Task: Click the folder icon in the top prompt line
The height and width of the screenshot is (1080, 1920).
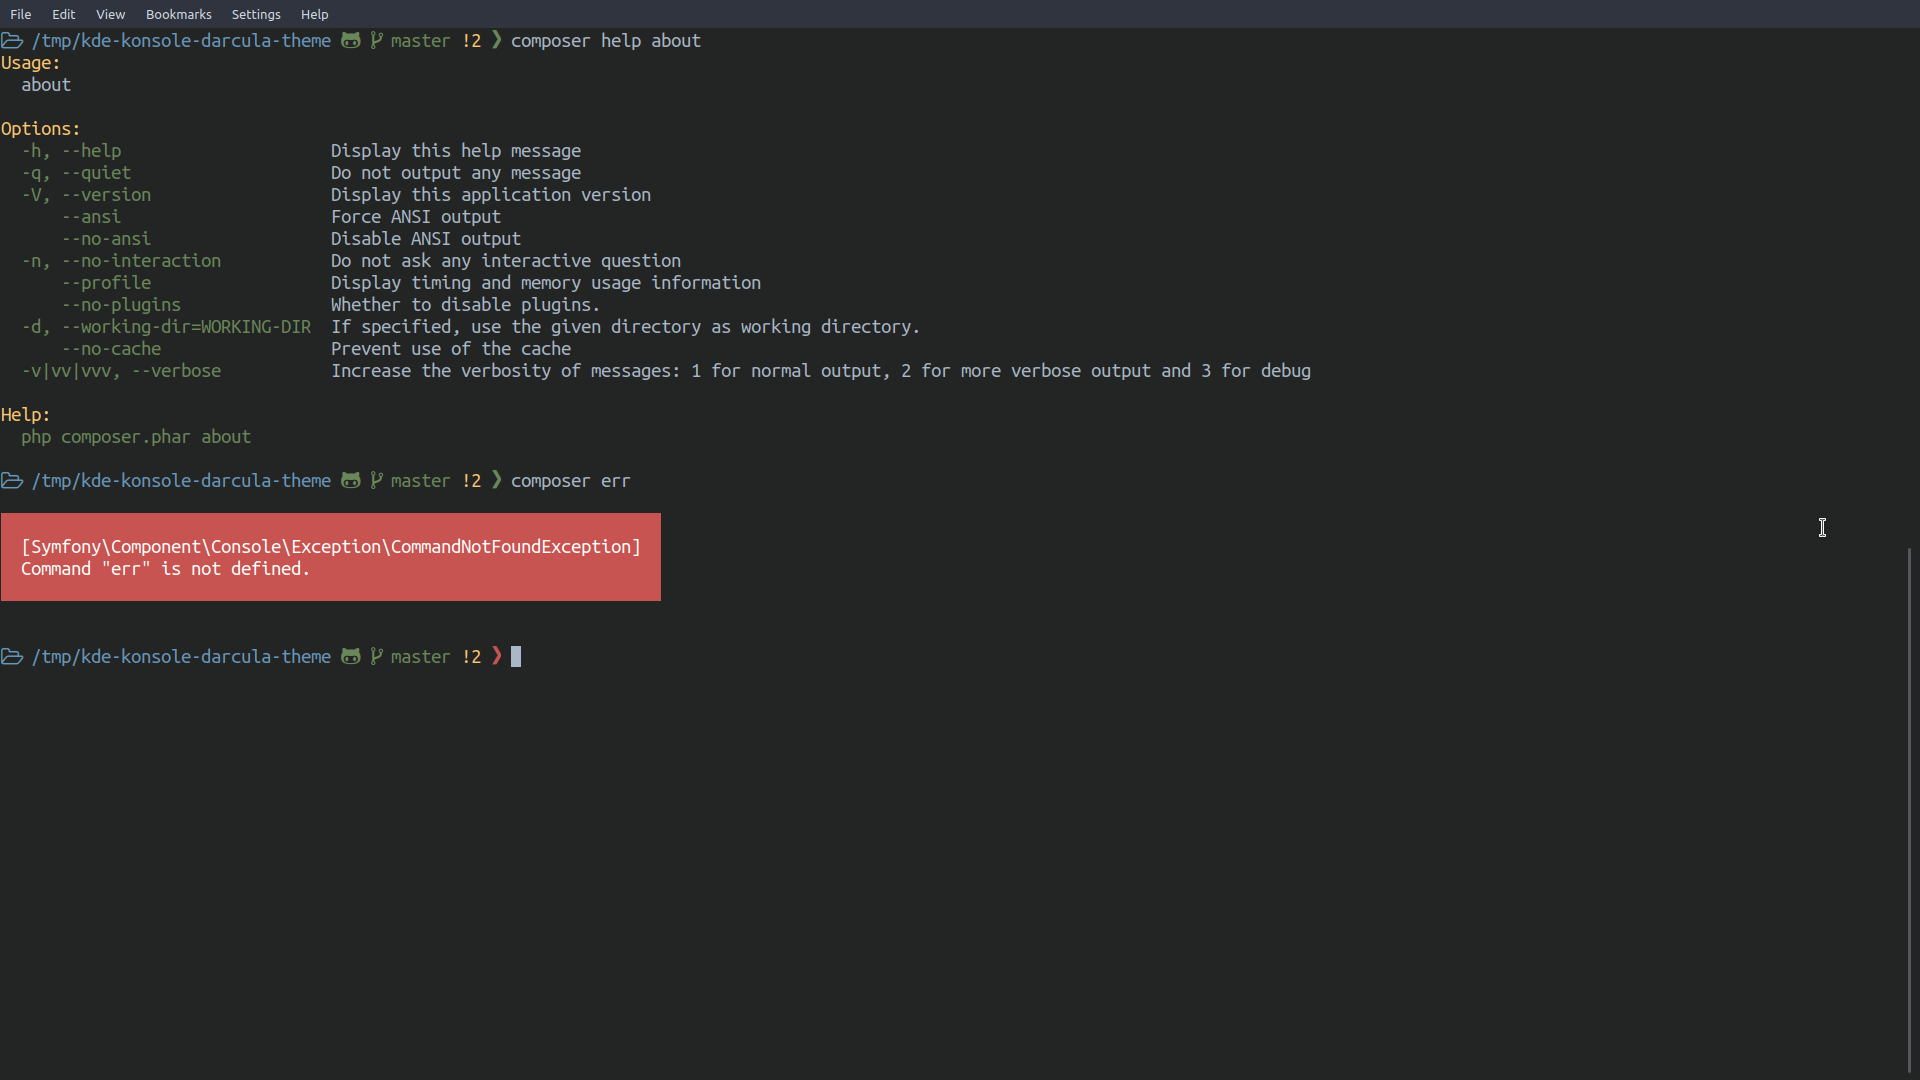Action: [12, 41]
